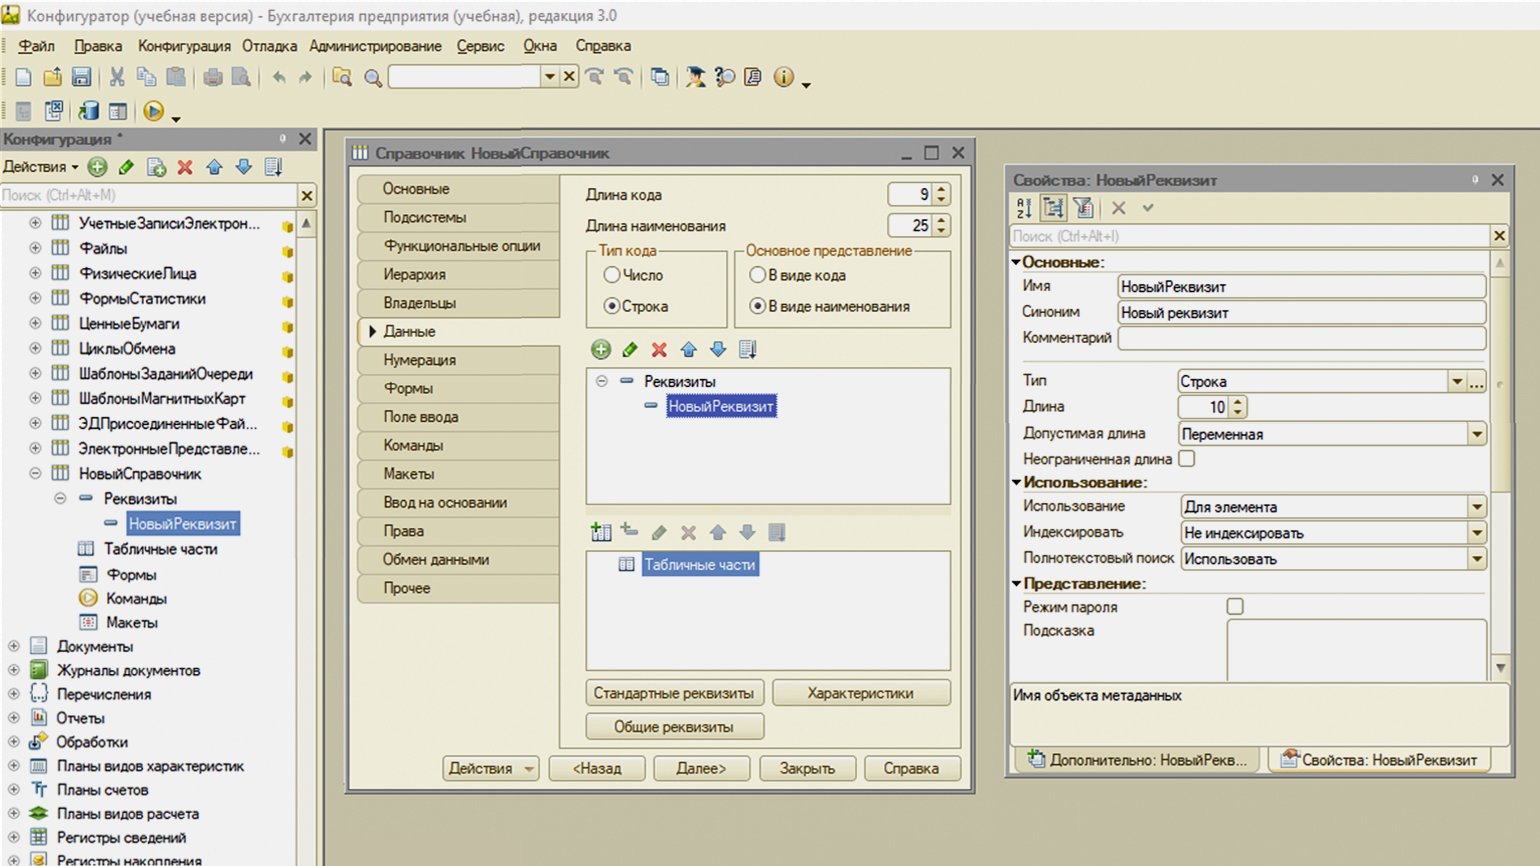Toggle Режим пароля checkbox
1540x866 pixels.
click(1235, 606)
